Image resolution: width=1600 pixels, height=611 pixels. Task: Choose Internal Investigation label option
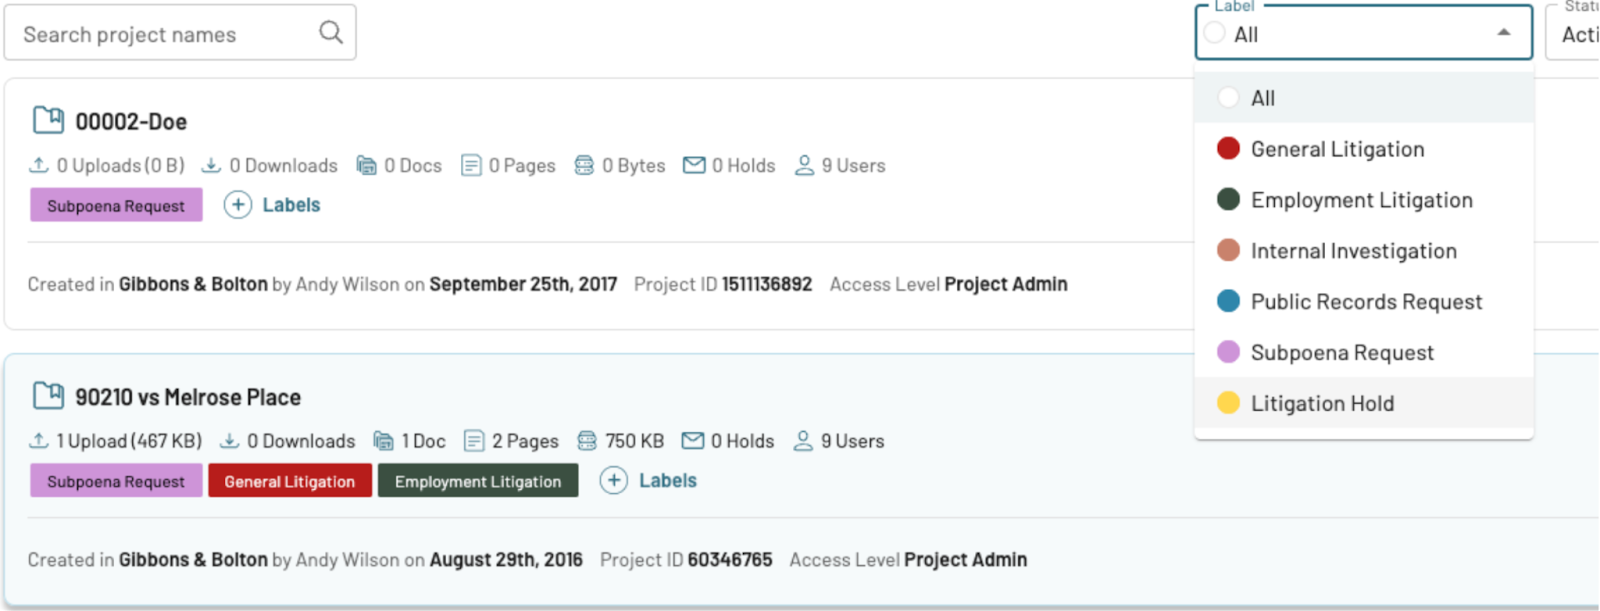coord(1364,251)
